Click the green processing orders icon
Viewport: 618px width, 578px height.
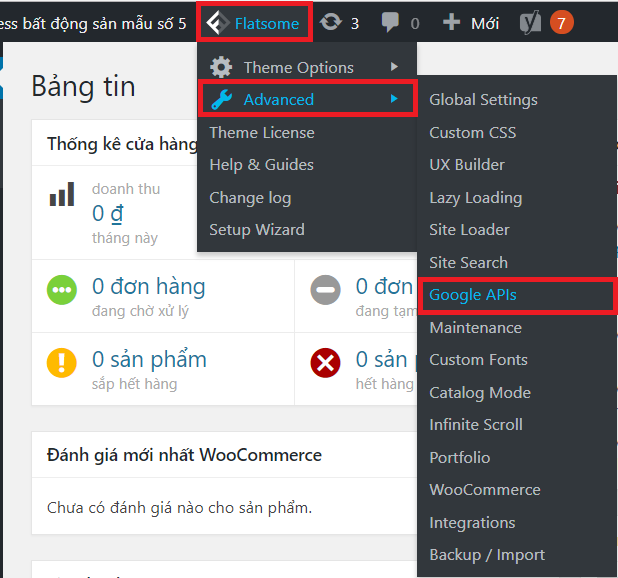pos(62,290)
